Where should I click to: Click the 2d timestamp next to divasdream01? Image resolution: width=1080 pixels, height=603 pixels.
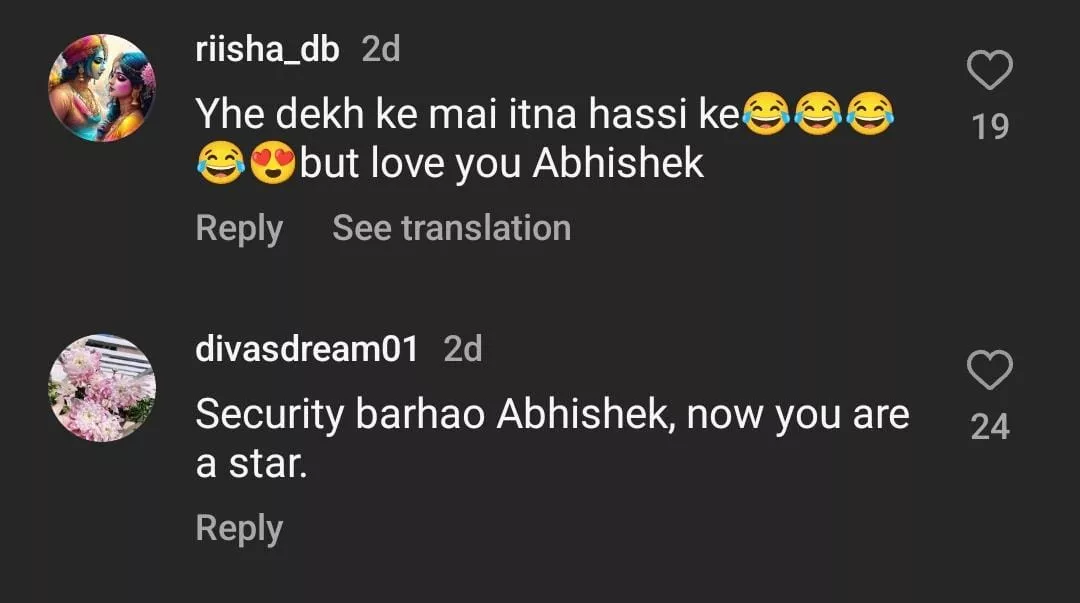pos(463,349)
